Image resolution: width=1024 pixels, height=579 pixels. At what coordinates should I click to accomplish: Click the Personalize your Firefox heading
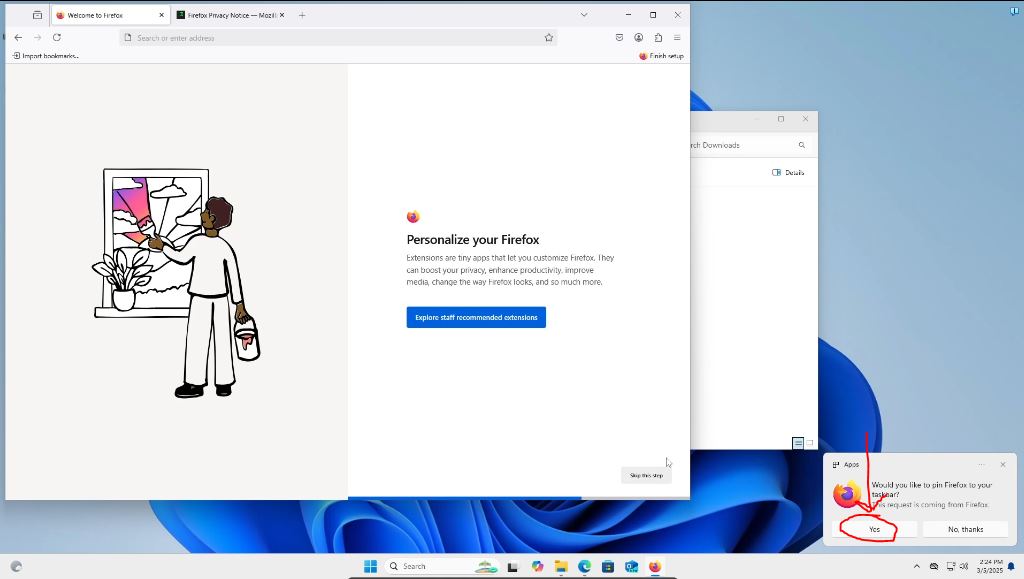pos(473,240)
